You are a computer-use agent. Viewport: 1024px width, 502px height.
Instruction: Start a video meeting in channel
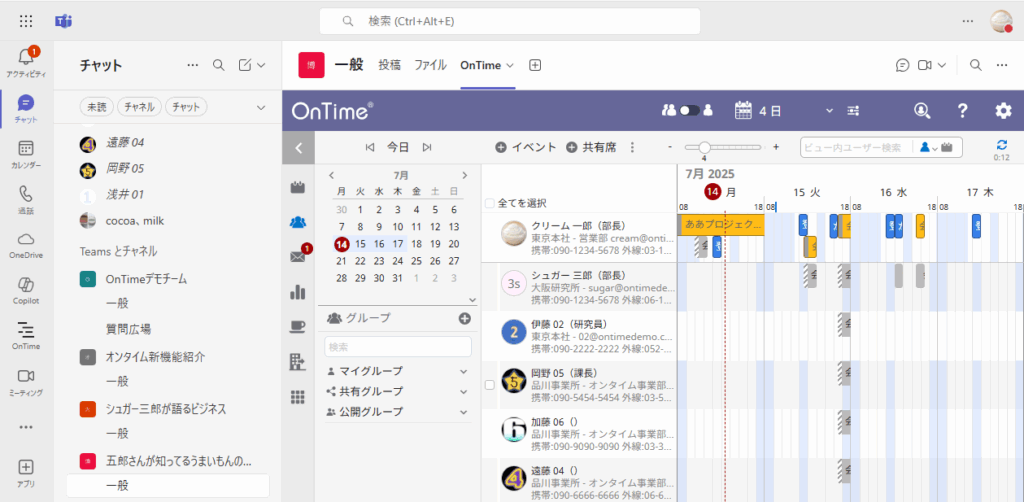(924, 65)
